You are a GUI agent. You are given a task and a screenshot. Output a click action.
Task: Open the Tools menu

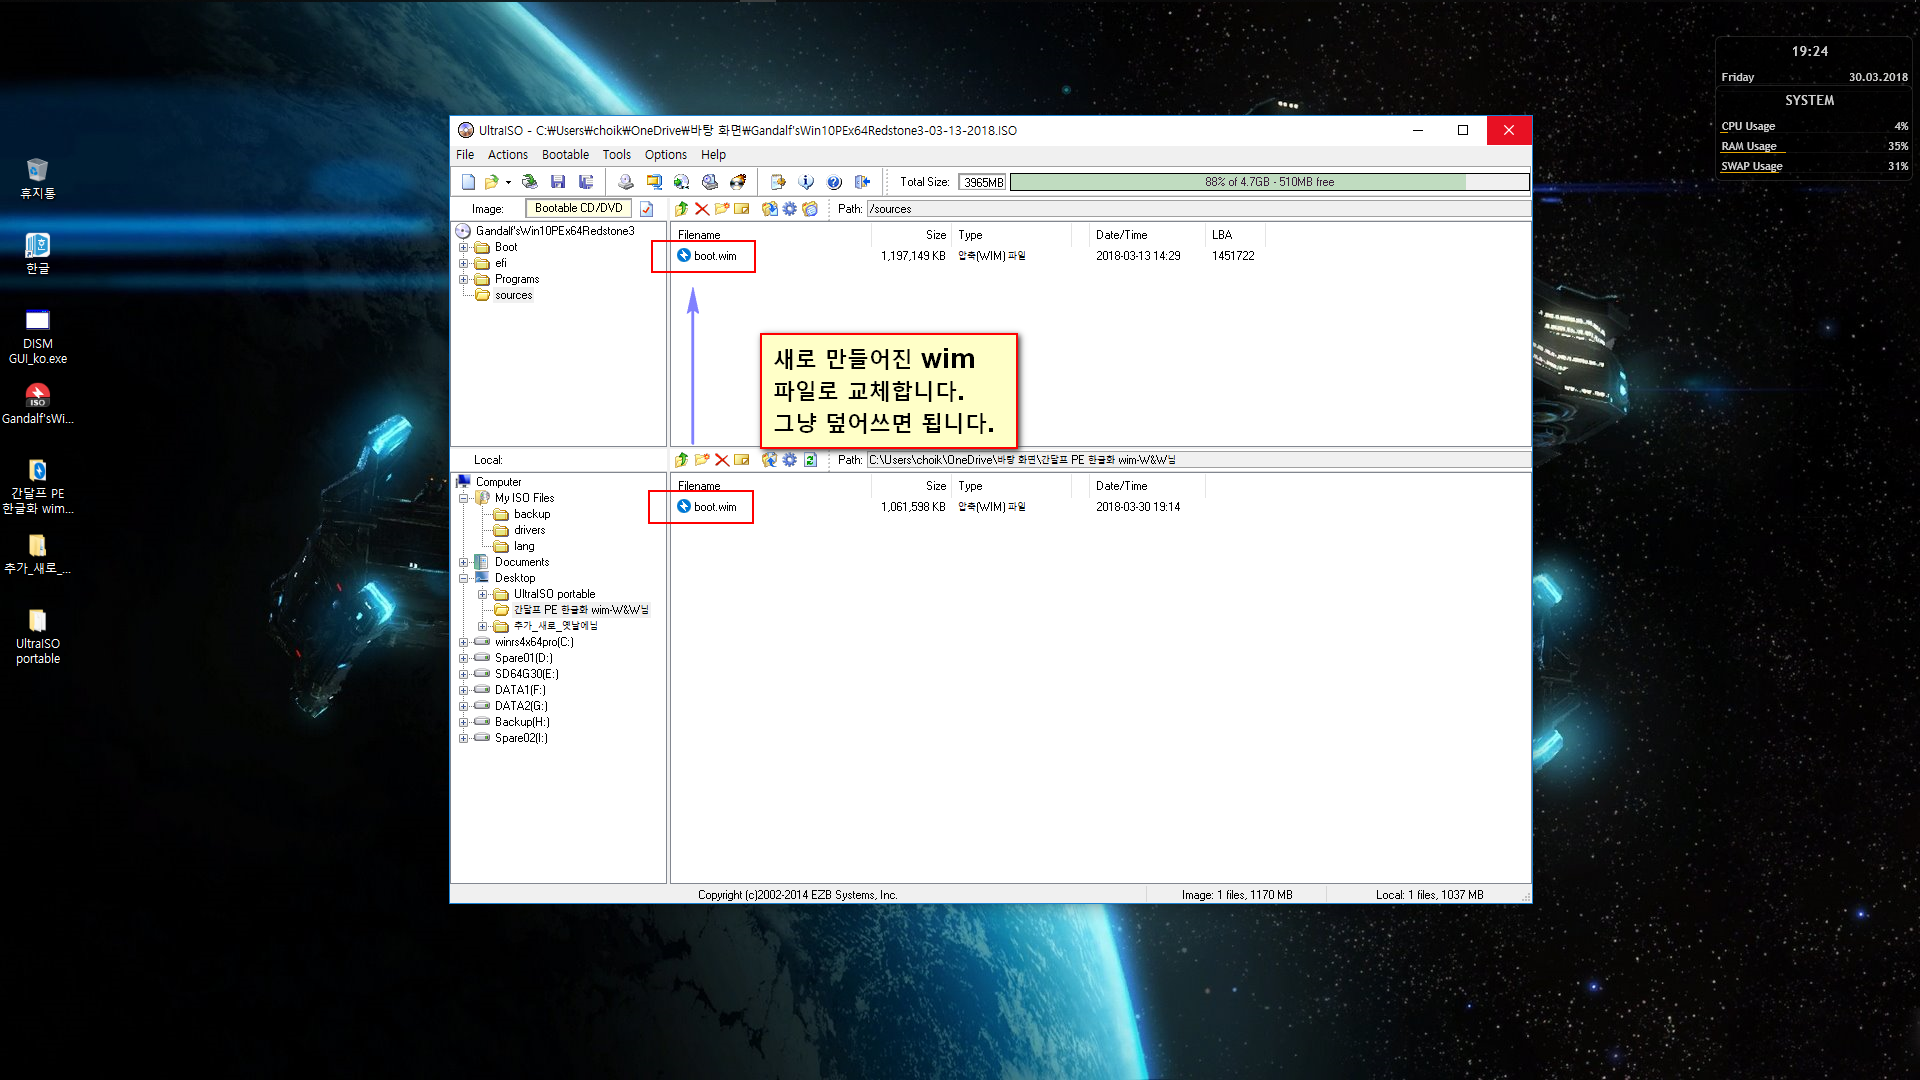point(617,155)
